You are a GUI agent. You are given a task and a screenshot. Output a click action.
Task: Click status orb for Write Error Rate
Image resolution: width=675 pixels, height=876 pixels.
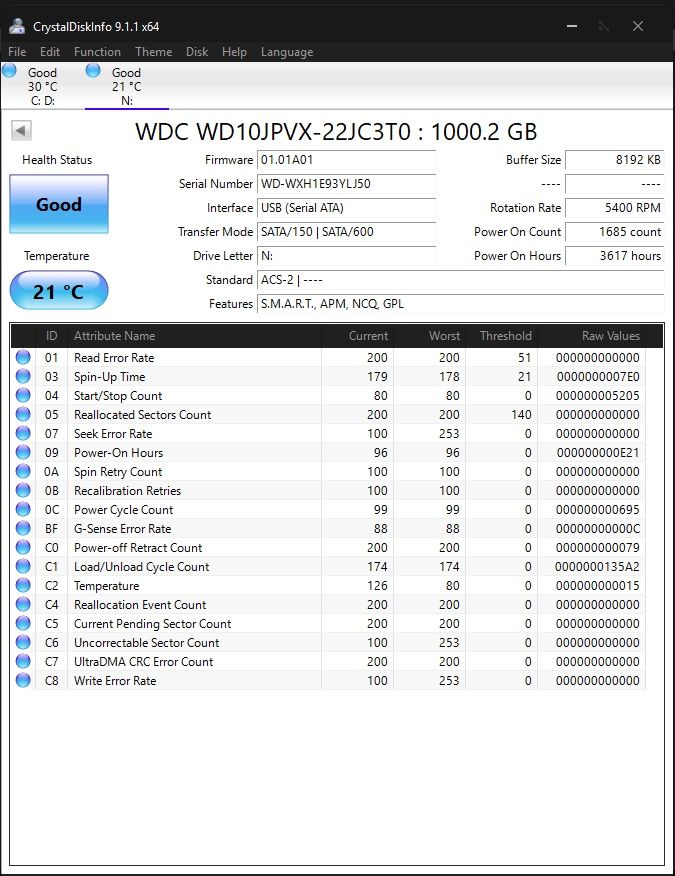click(23, 680)
